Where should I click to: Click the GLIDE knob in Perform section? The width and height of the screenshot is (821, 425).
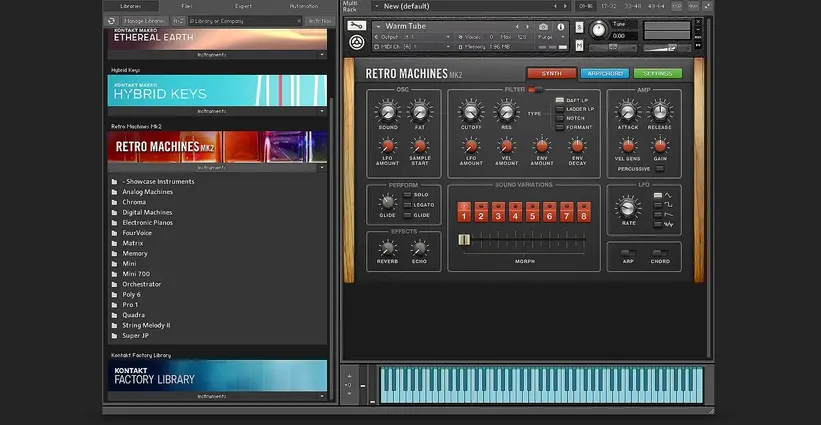click(387, 202)
